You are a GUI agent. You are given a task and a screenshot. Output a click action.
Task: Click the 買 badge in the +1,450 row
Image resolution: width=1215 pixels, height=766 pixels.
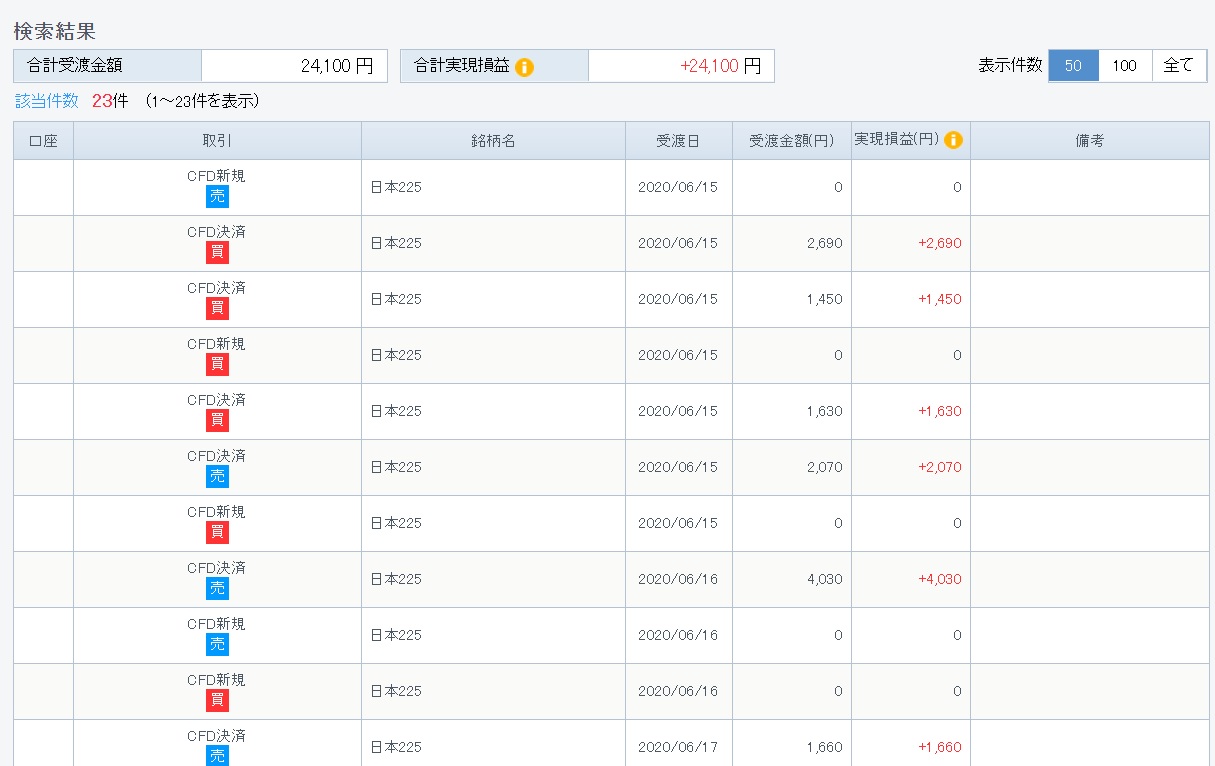click(x=217, y=308)
